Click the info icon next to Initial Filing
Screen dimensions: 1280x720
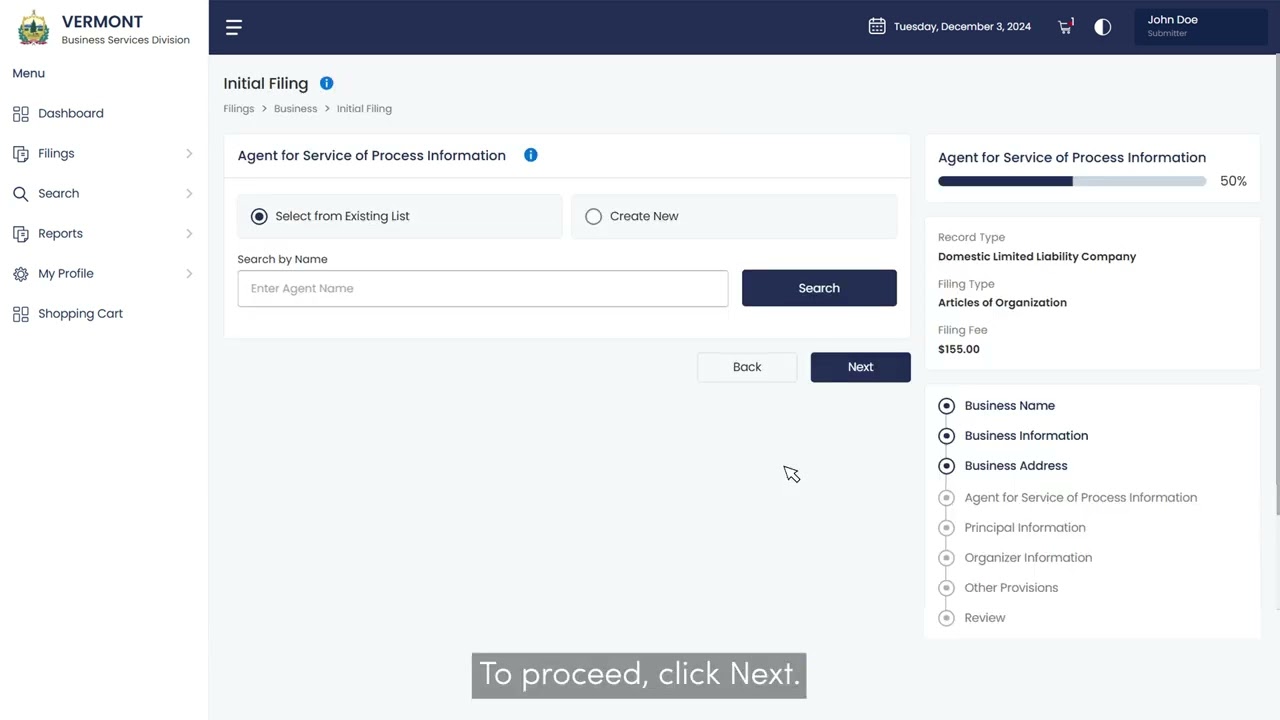[x=326, y=84]
